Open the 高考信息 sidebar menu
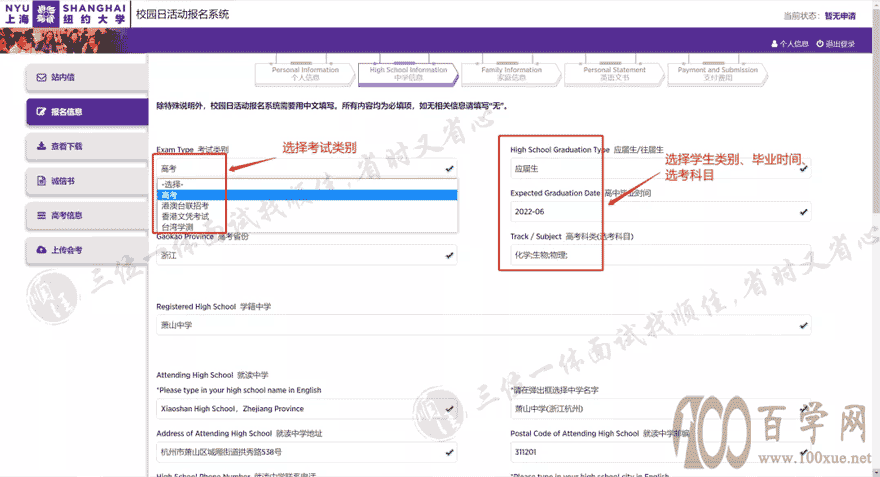Image resolution: width=880 pixels, height=477 pixels. 87,215
